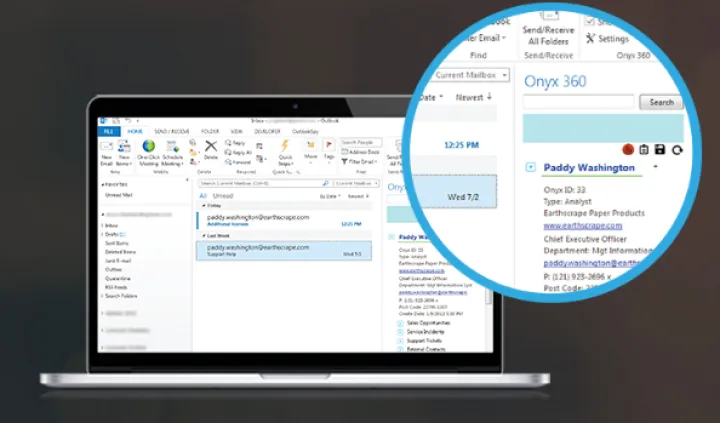Open One-Click Meeting
The width and height of the screenshot is (720, 423).
pos(149,148)
